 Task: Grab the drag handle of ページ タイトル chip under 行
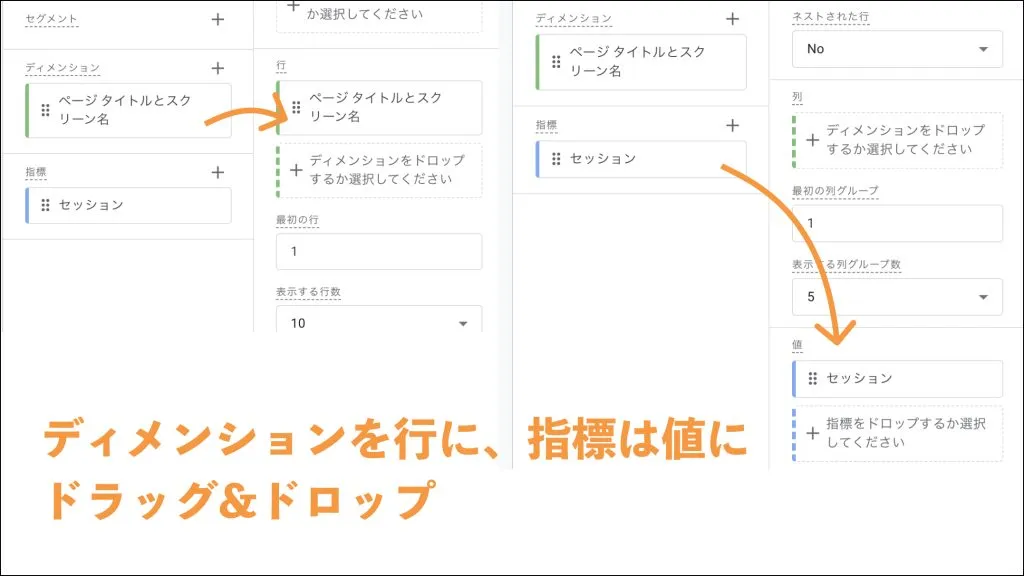[x=296, y=107]
